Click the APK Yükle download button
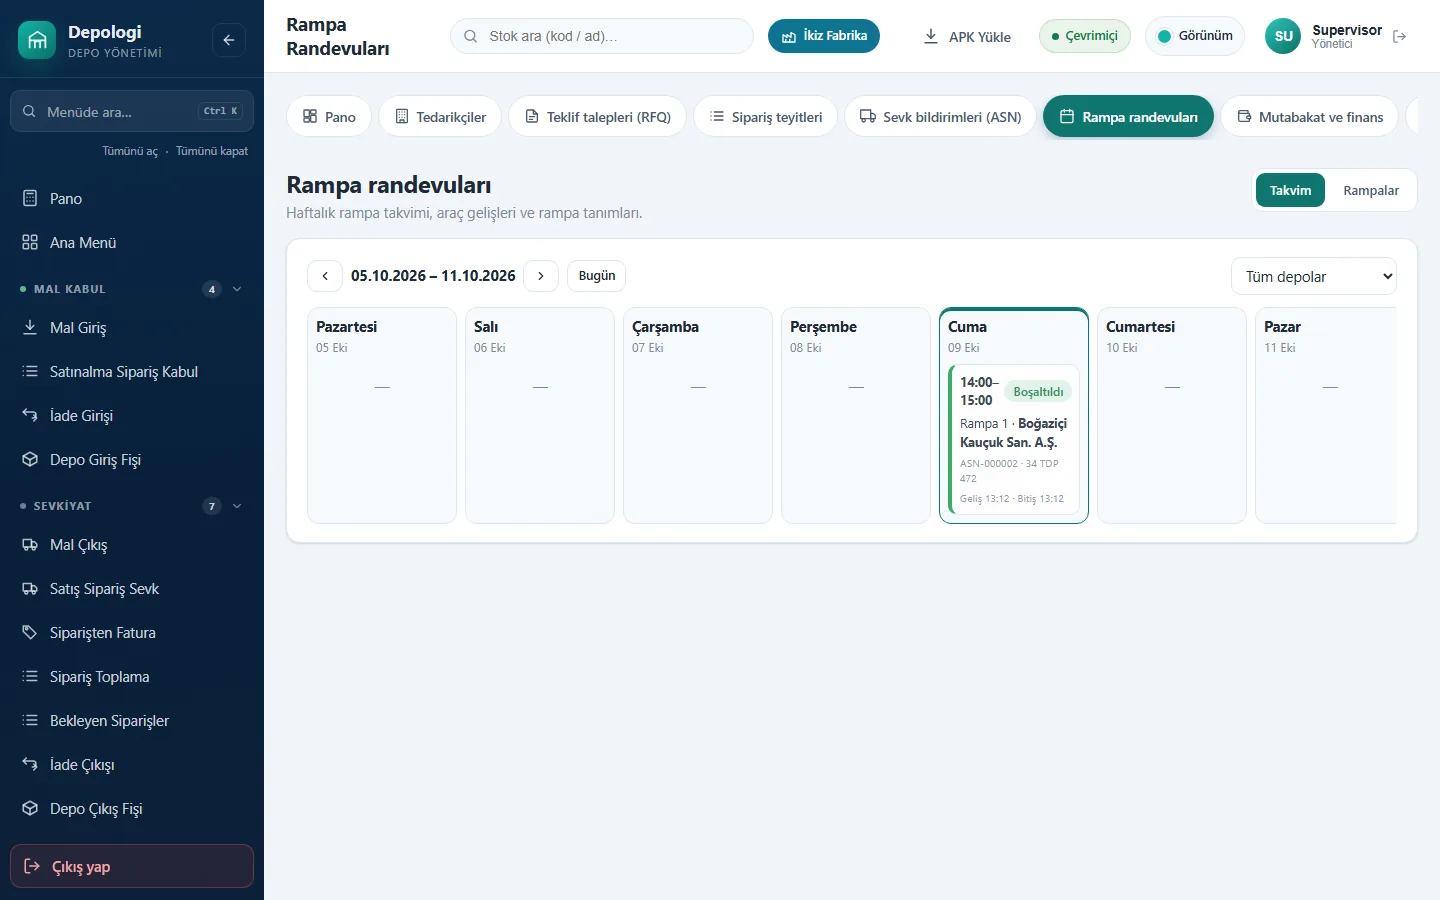The image size is (1440, 900). pos(967,36)
